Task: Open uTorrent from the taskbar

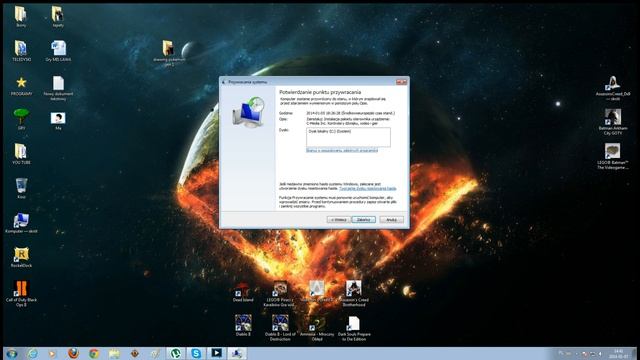Action: tap(176, 353)
